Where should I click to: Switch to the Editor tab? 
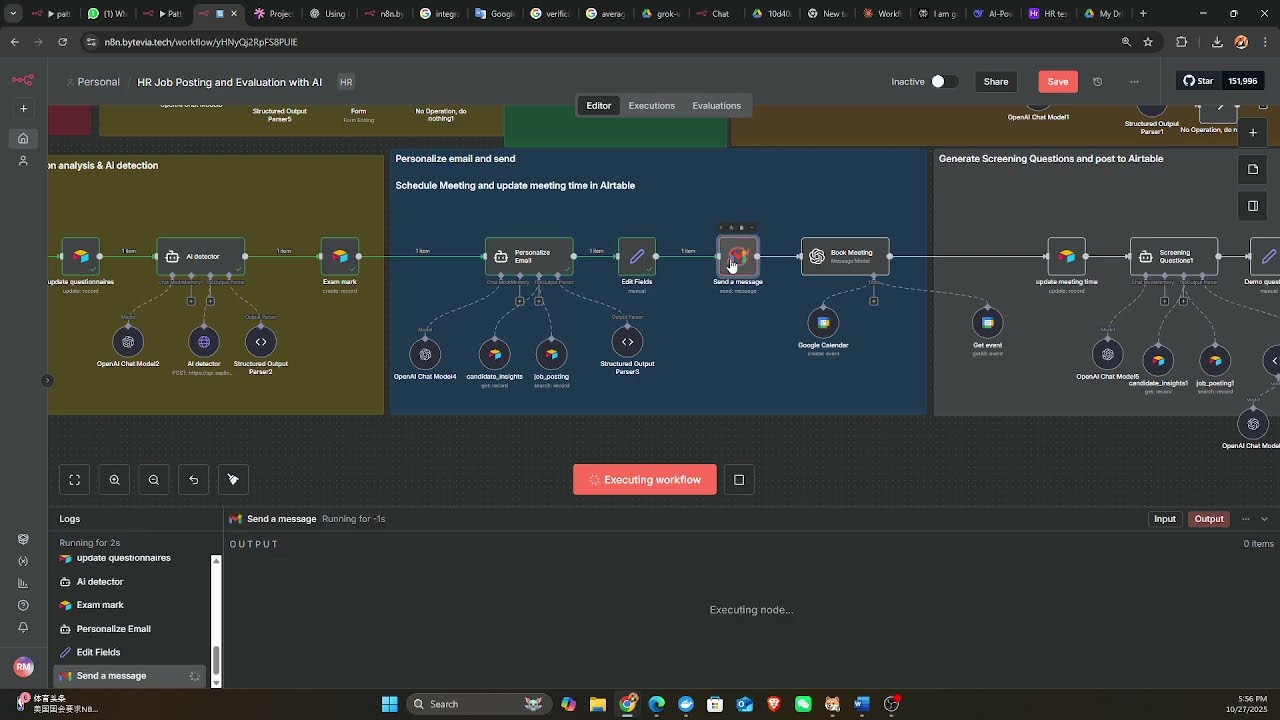(x=599, y=106)
